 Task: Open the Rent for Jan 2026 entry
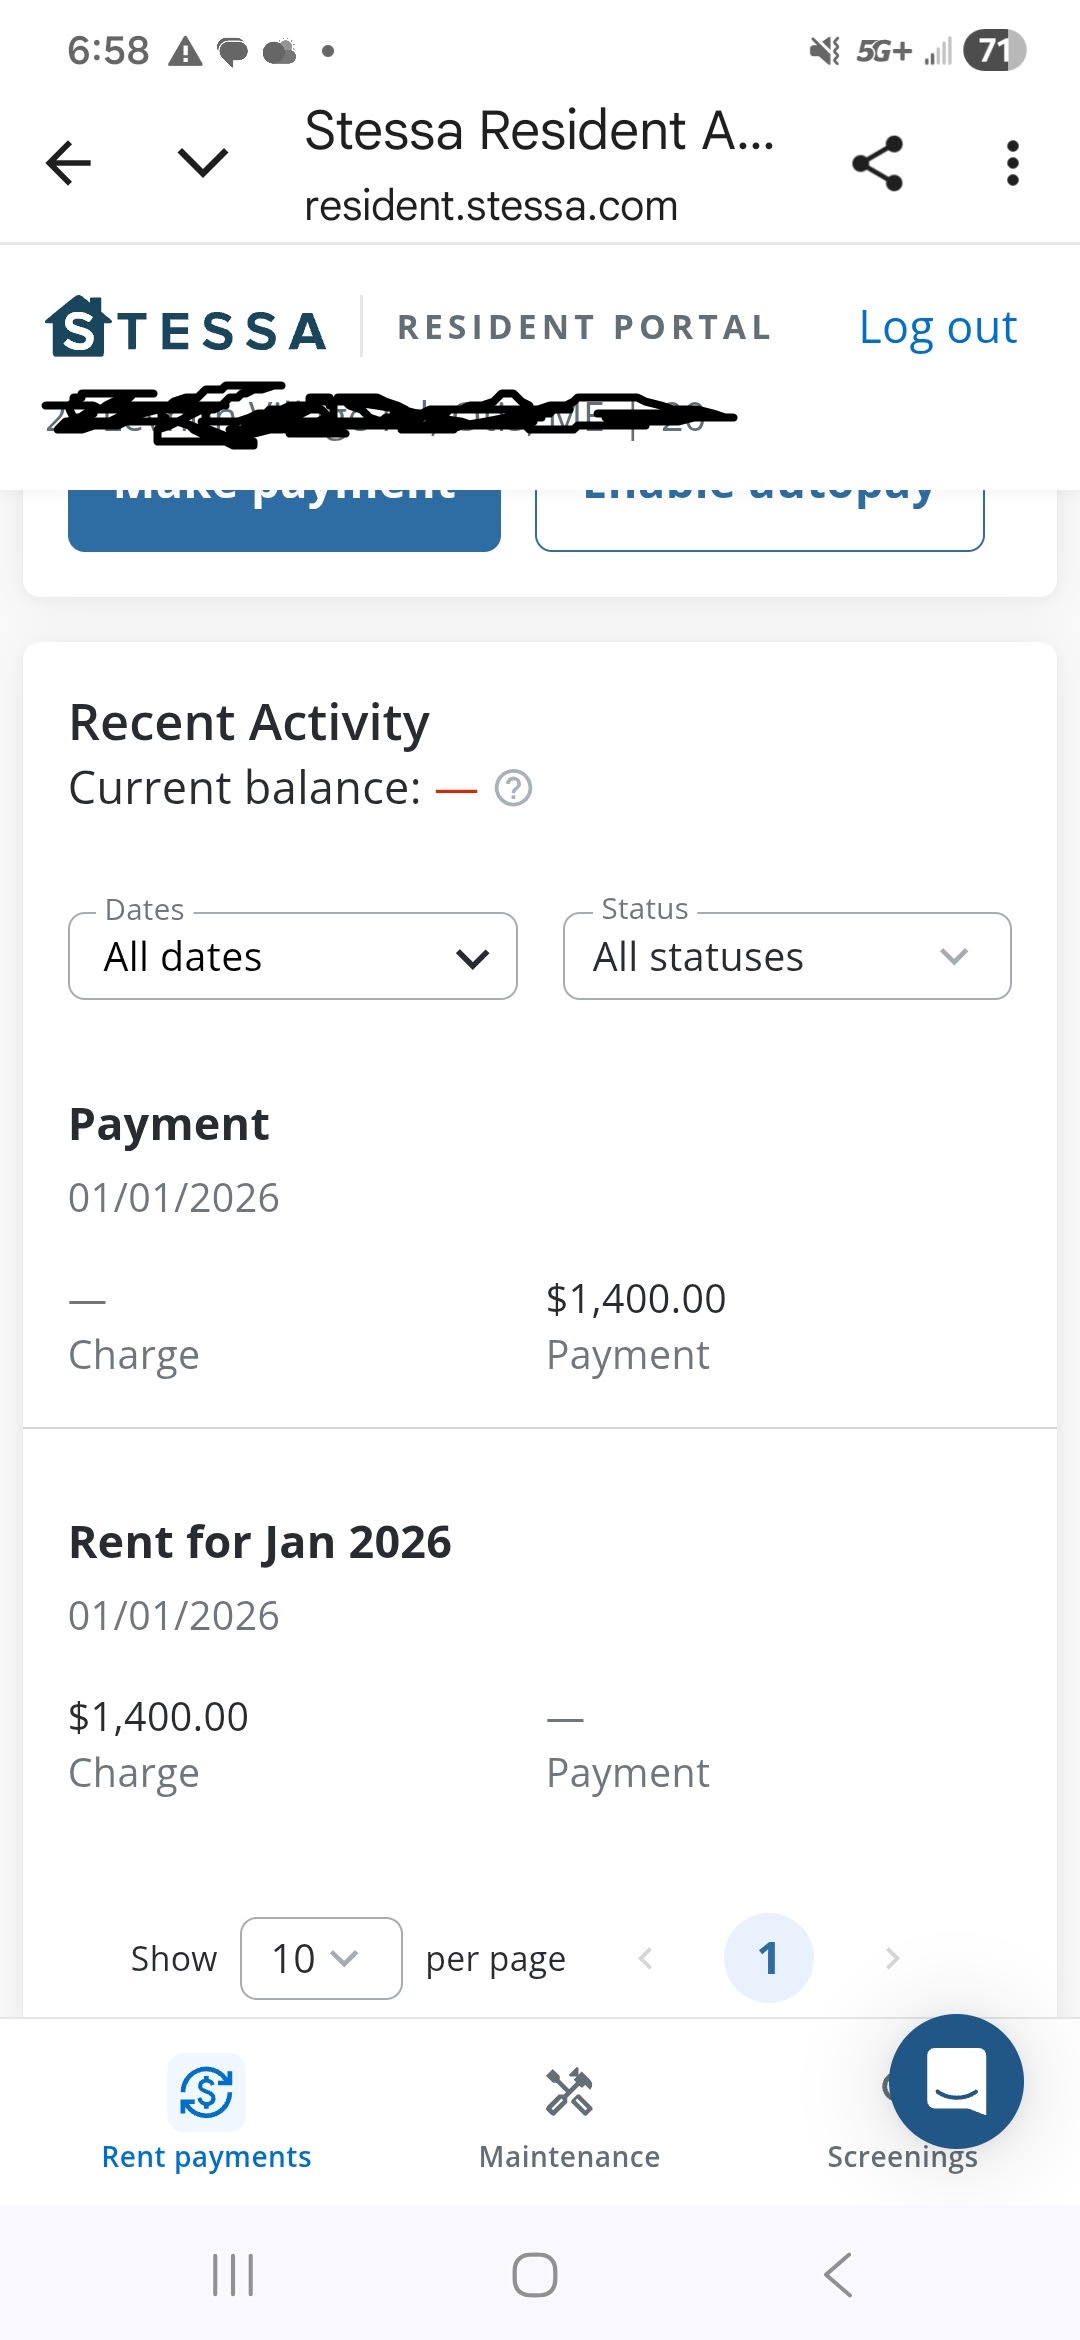260,1542
